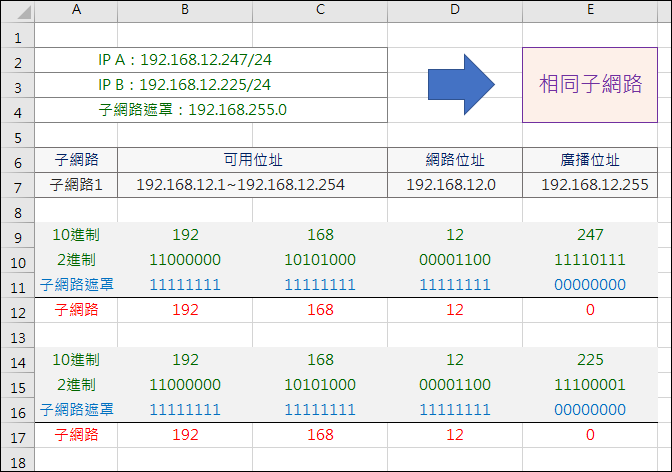Select column B header
Viewport: 672px width, 472px height.
coord(185,11)
